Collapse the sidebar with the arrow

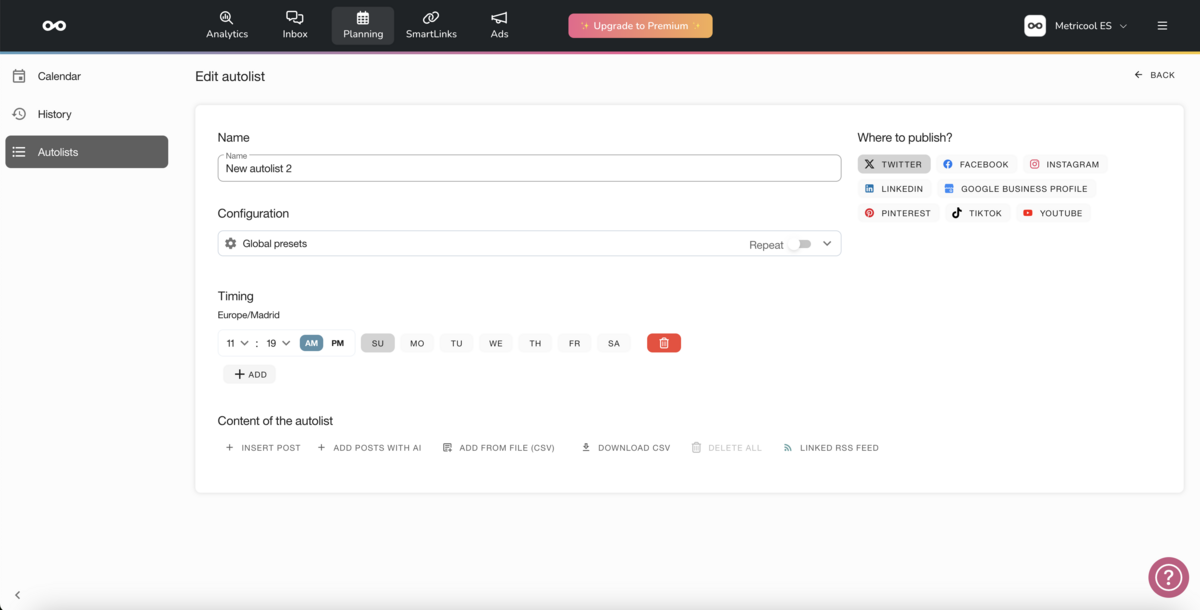click(17, 595)
